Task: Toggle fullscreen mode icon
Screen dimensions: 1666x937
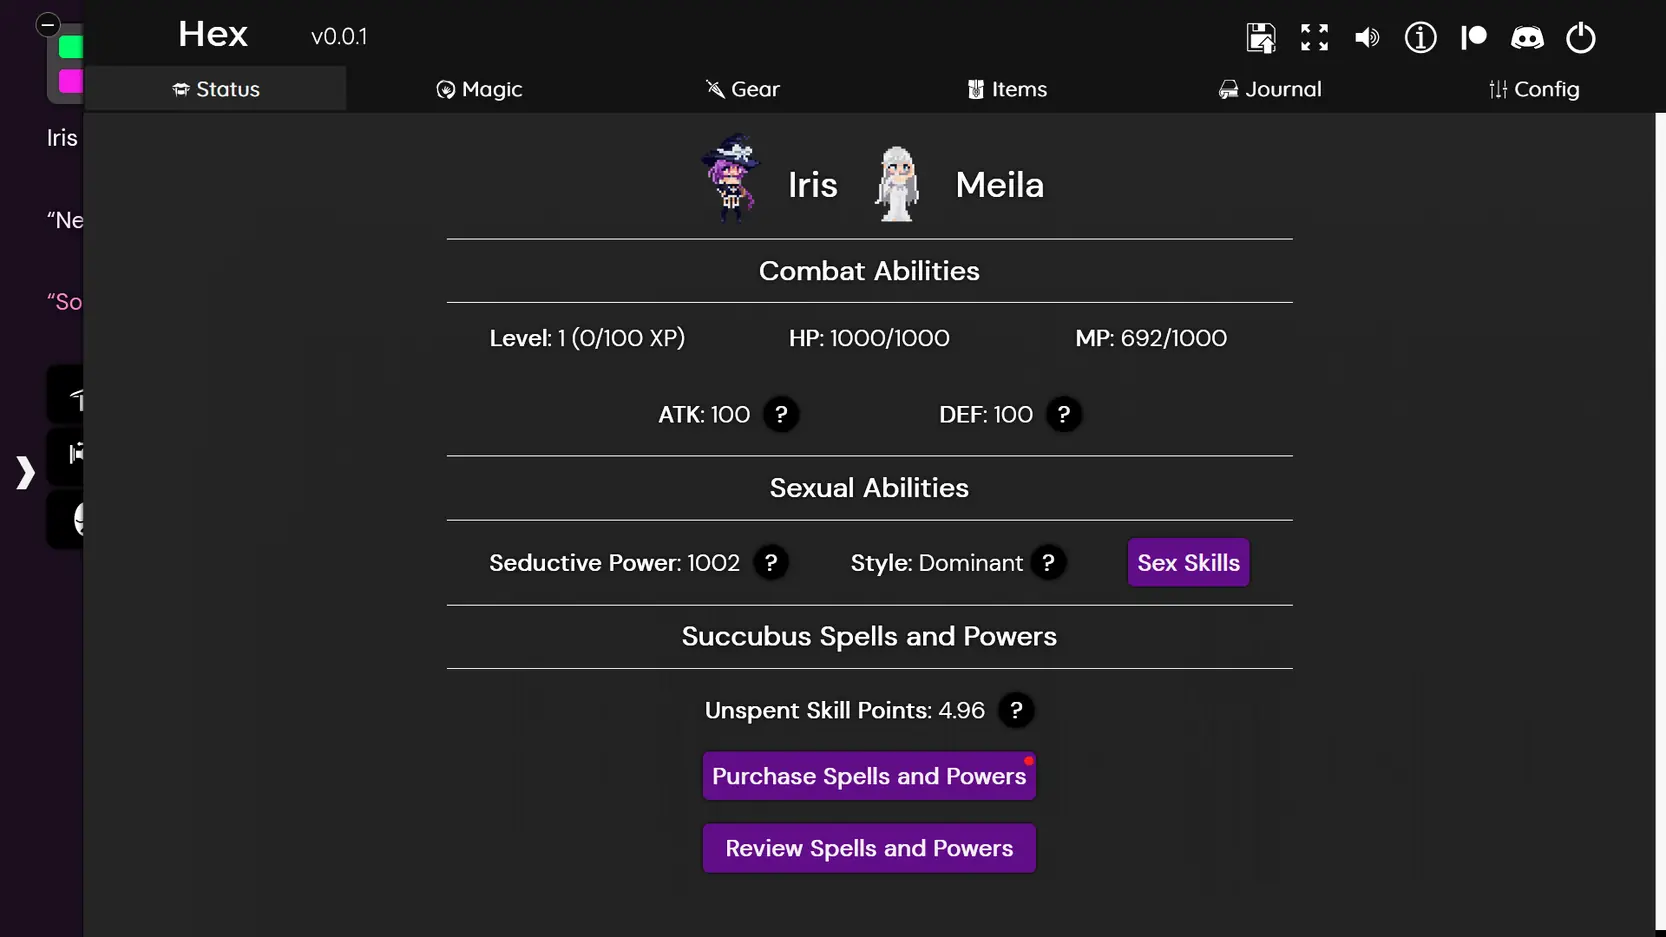Action: pyautogui.click(x=1314, y=38)
